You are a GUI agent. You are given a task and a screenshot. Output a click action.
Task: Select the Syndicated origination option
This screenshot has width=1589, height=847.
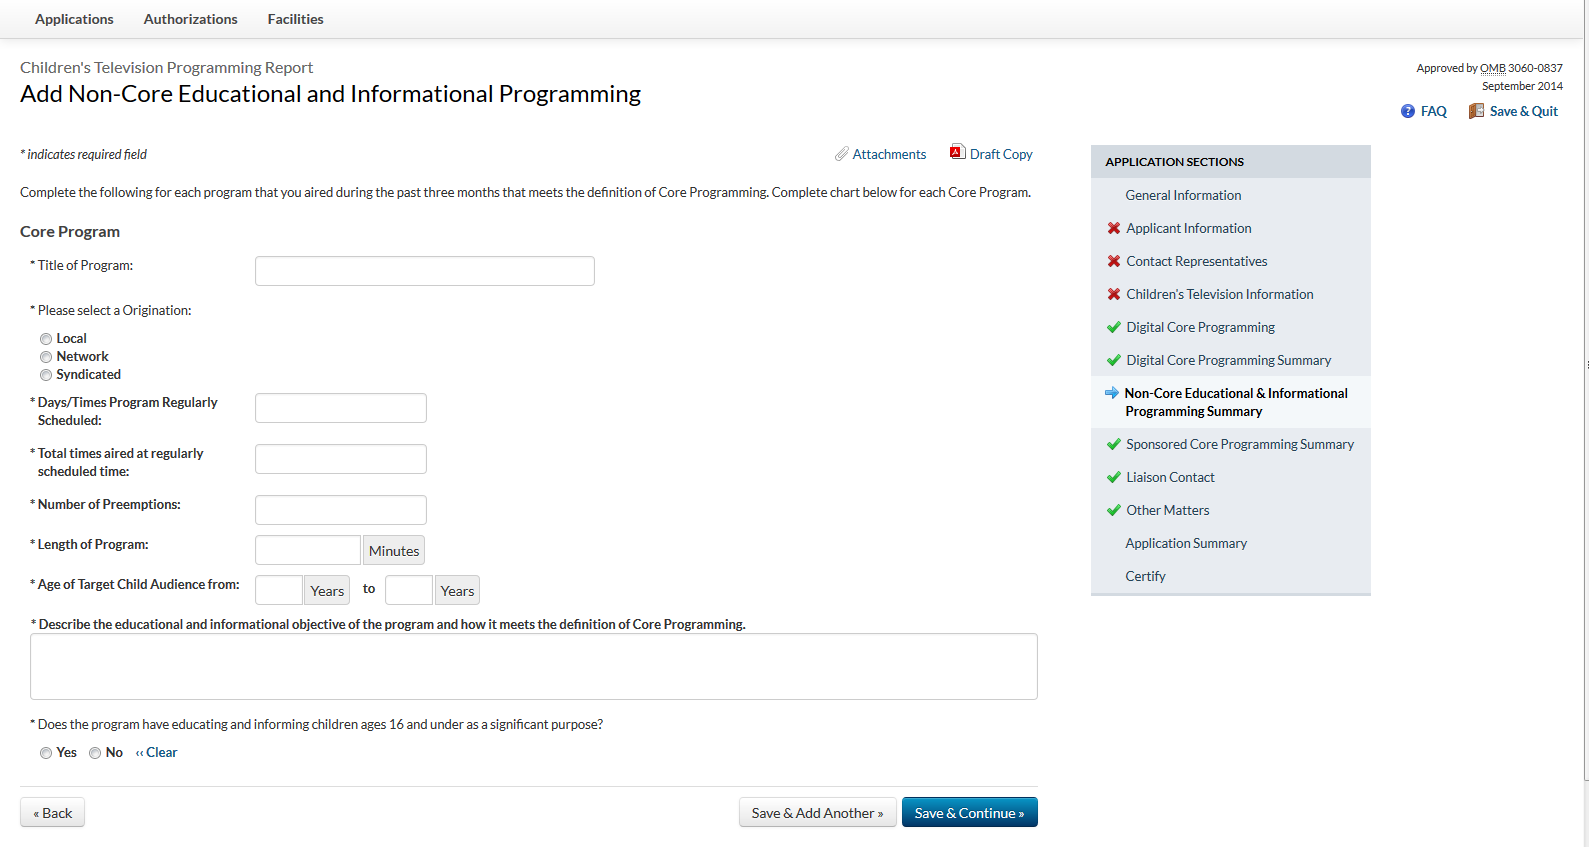[46, 375]
